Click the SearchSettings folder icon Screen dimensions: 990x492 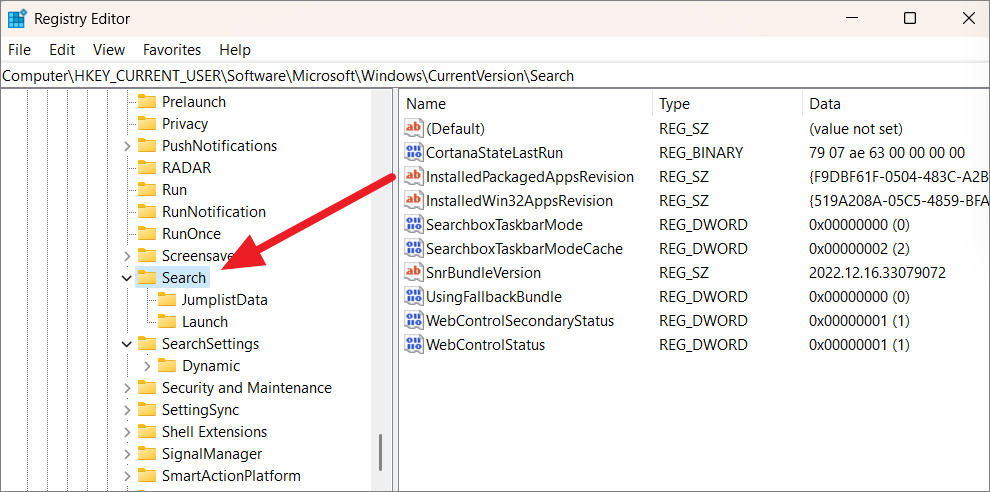(x=146, y=344)
